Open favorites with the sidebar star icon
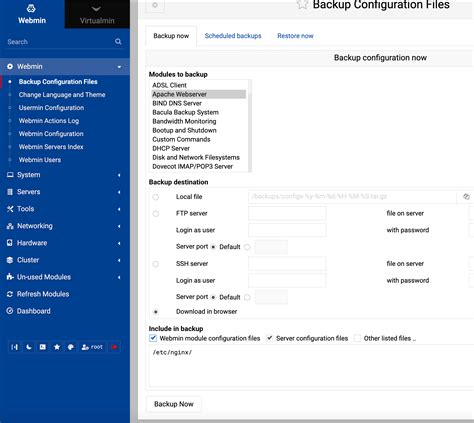 (x=57, y=347)
